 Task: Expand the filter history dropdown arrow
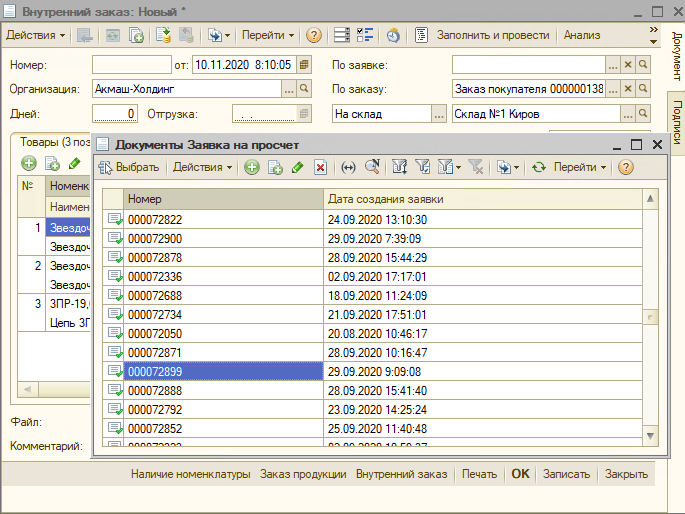click(x=458, y=168)
